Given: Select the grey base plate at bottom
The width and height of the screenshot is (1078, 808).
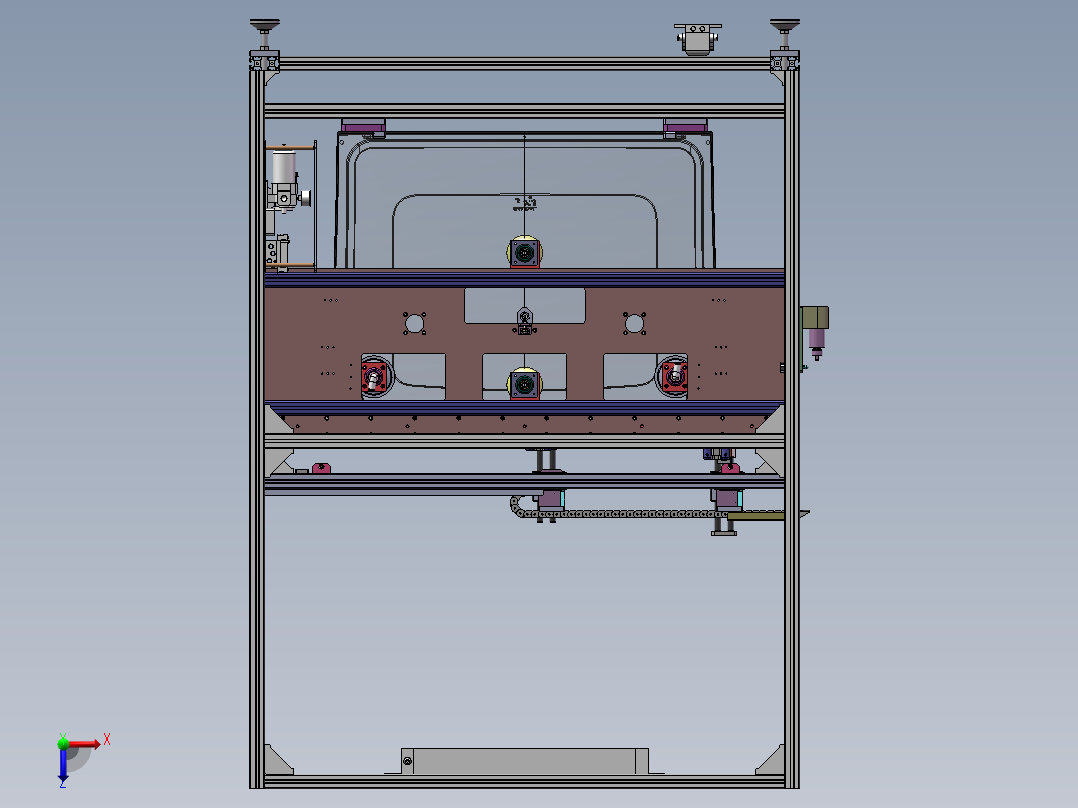Looking at the screenshot, I should coord(525,761).
